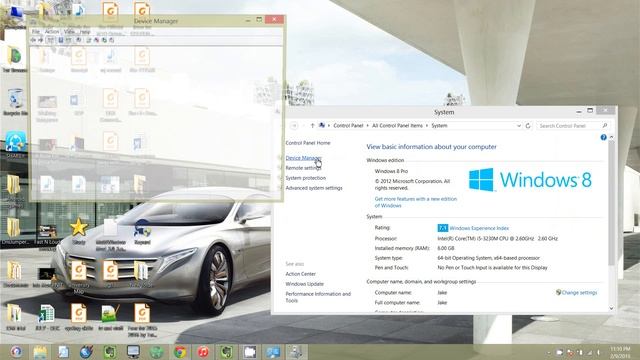
Task: Click the monitor icon in taskbar
Action: 133,352
